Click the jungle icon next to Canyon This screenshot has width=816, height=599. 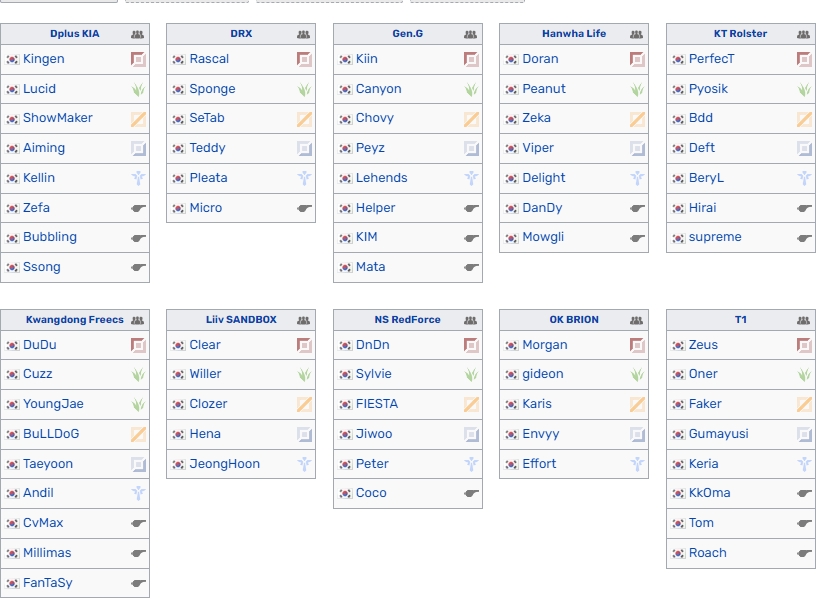471,89
